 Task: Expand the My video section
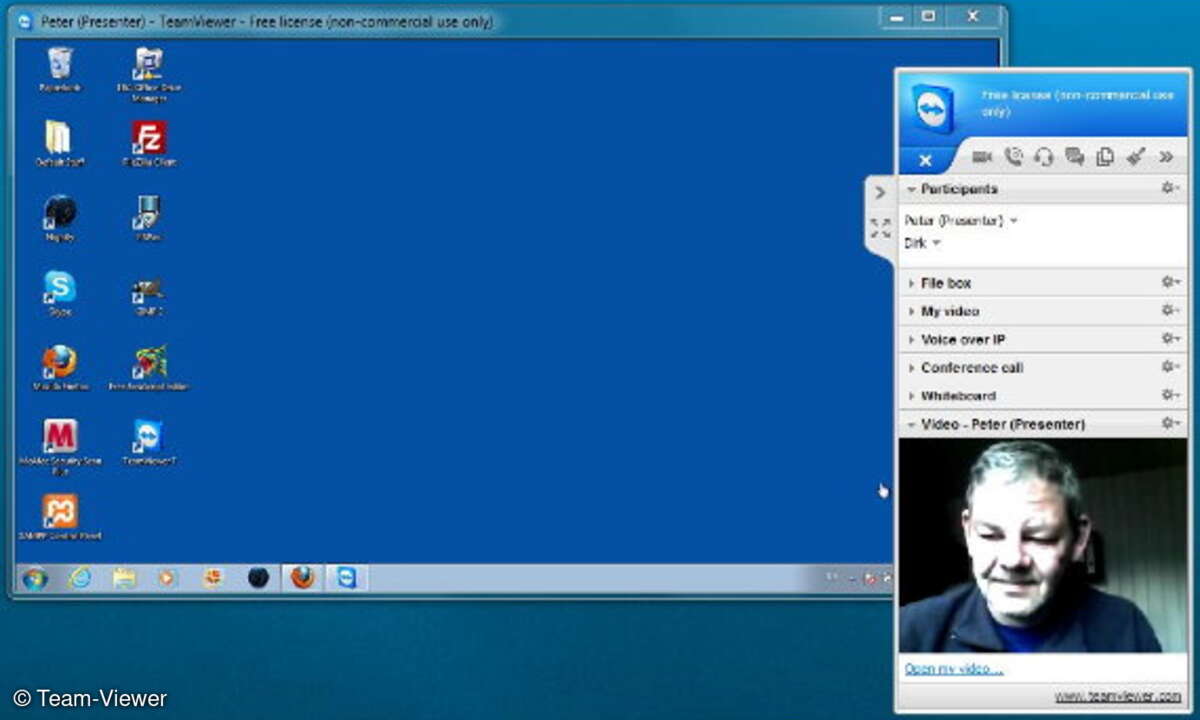[911, 312]
